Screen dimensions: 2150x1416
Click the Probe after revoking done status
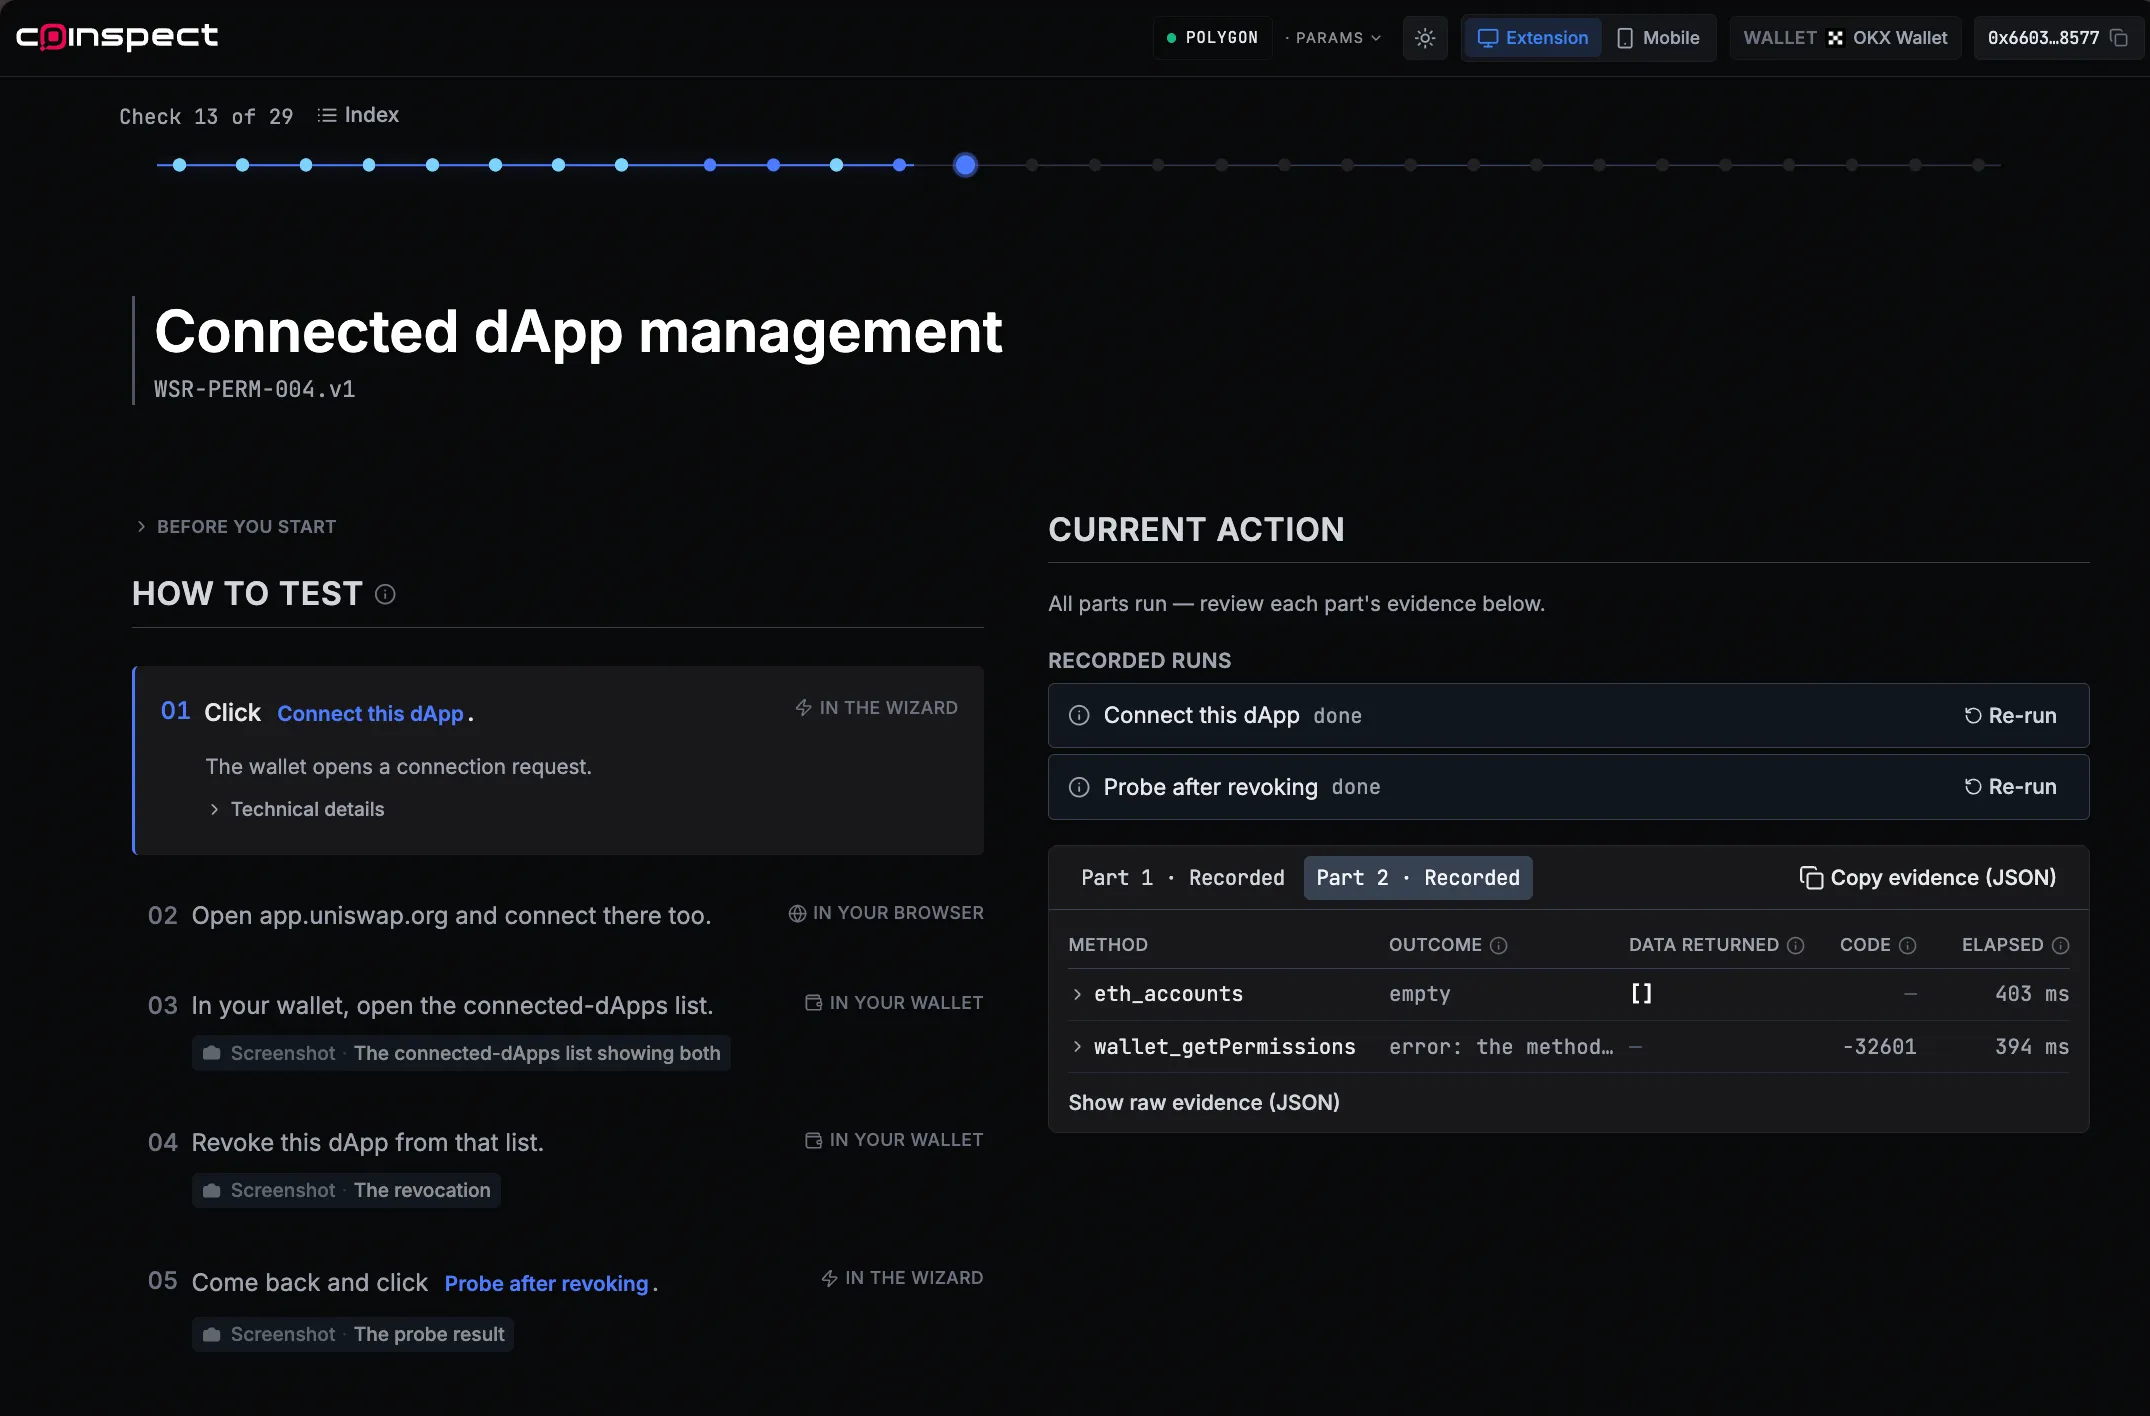(x=1356, y=787)
